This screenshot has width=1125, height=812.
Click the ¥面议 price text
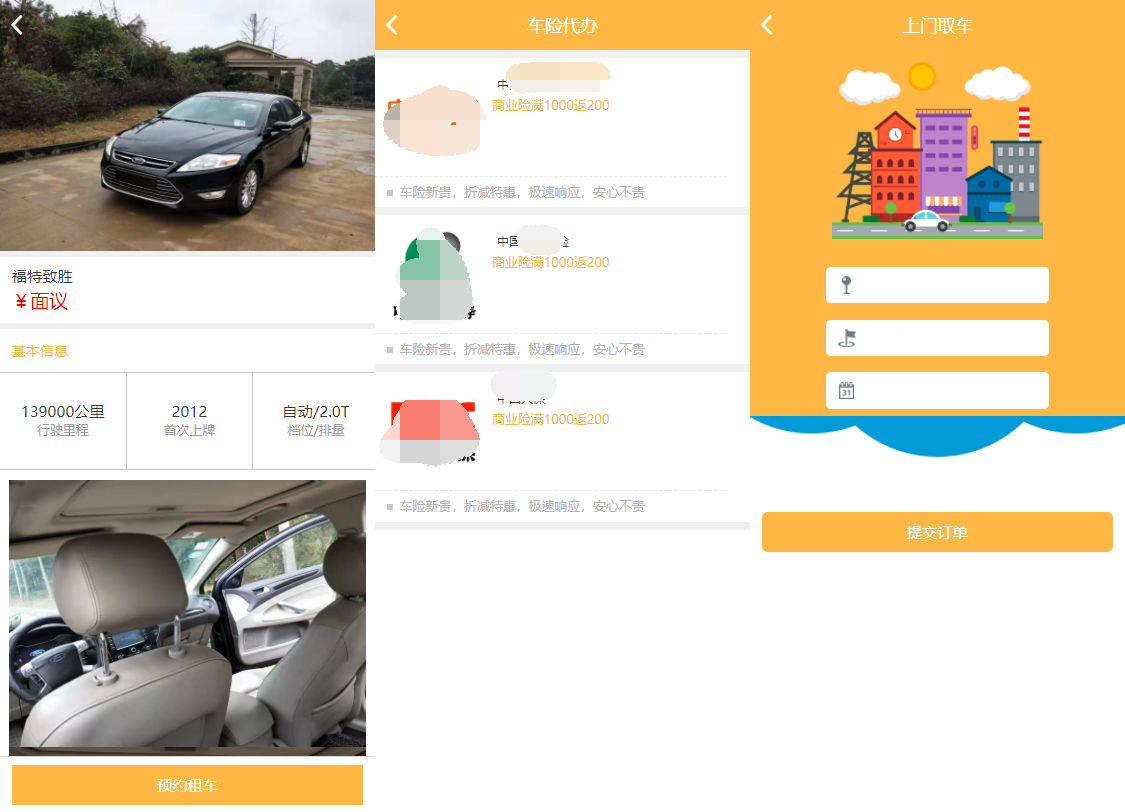[42, 302]
